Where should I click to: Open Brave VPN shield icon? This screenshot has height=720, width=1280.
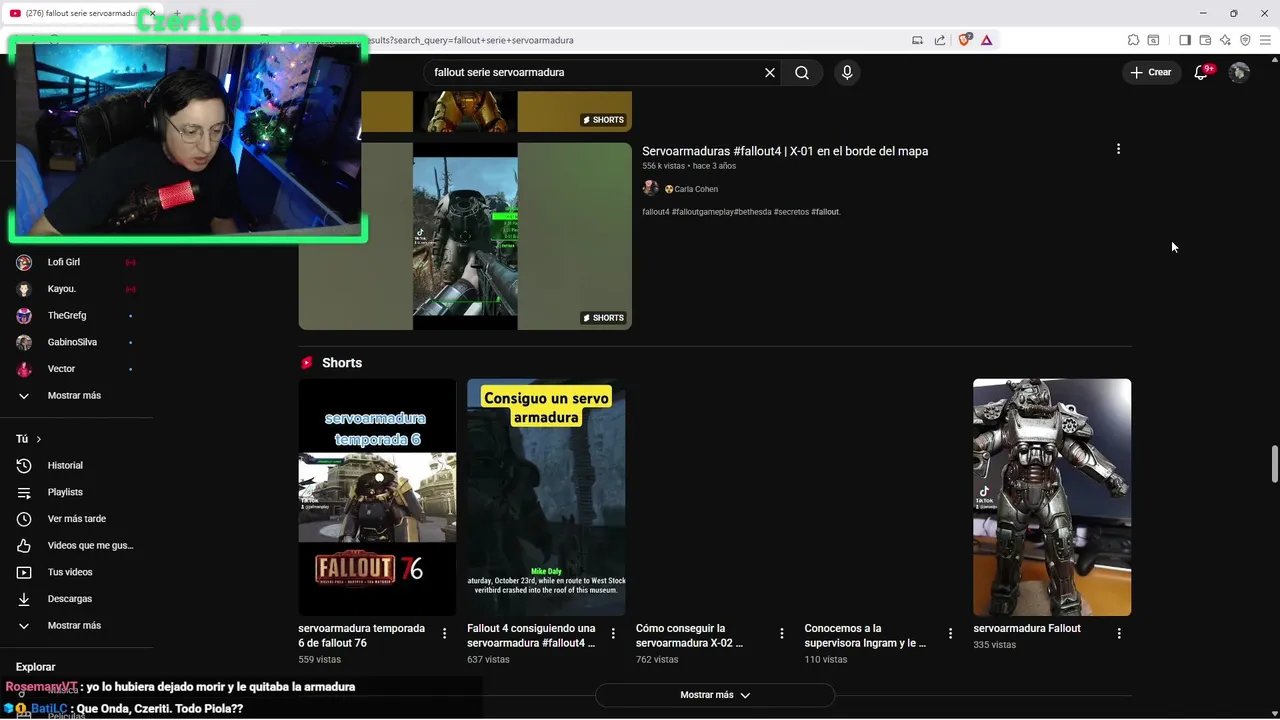click(1245, 40)
